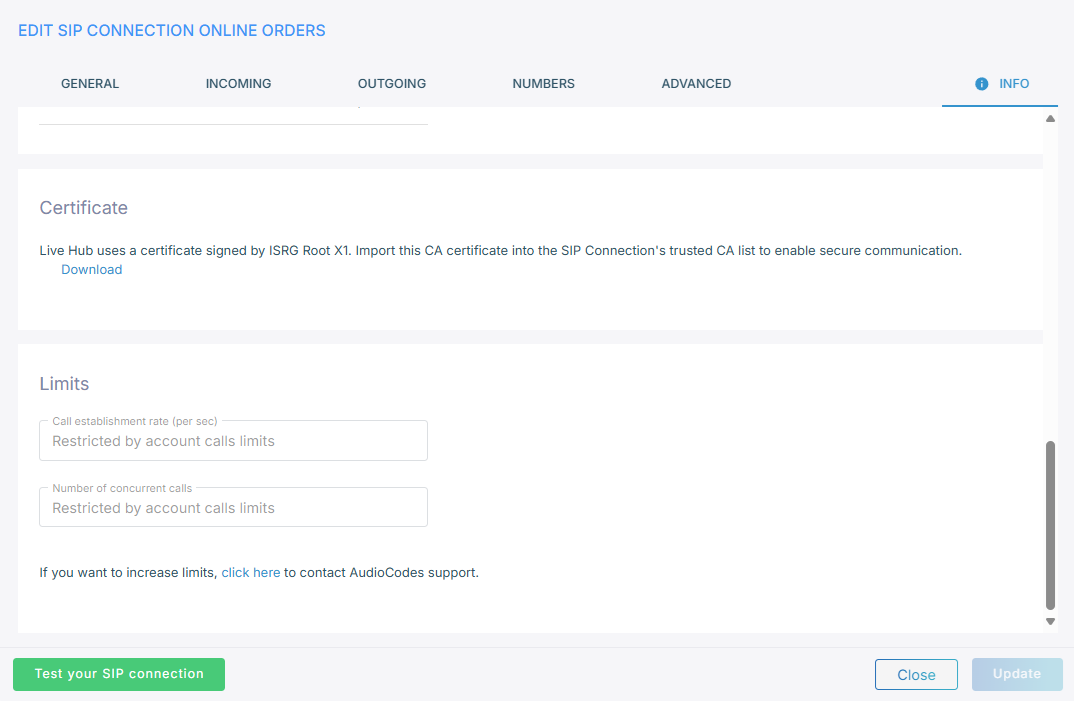
Task: Switch to the NUMBERS tab
Action: coord(543,84)
